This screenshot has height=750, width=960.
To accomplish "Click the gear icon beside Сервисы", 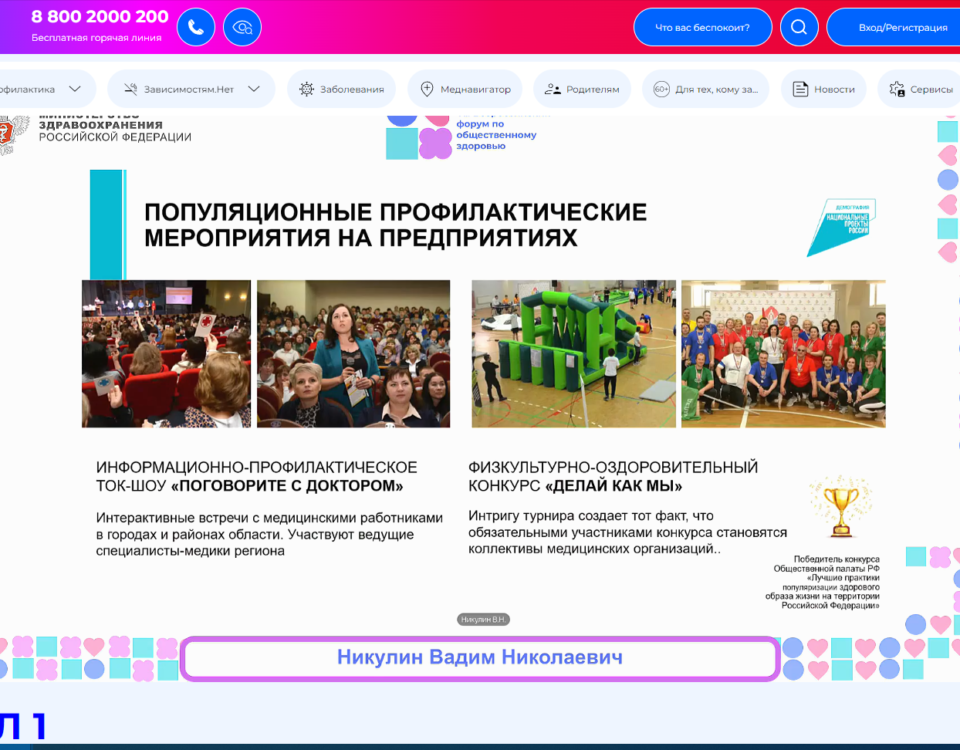I will coord(897,89).
